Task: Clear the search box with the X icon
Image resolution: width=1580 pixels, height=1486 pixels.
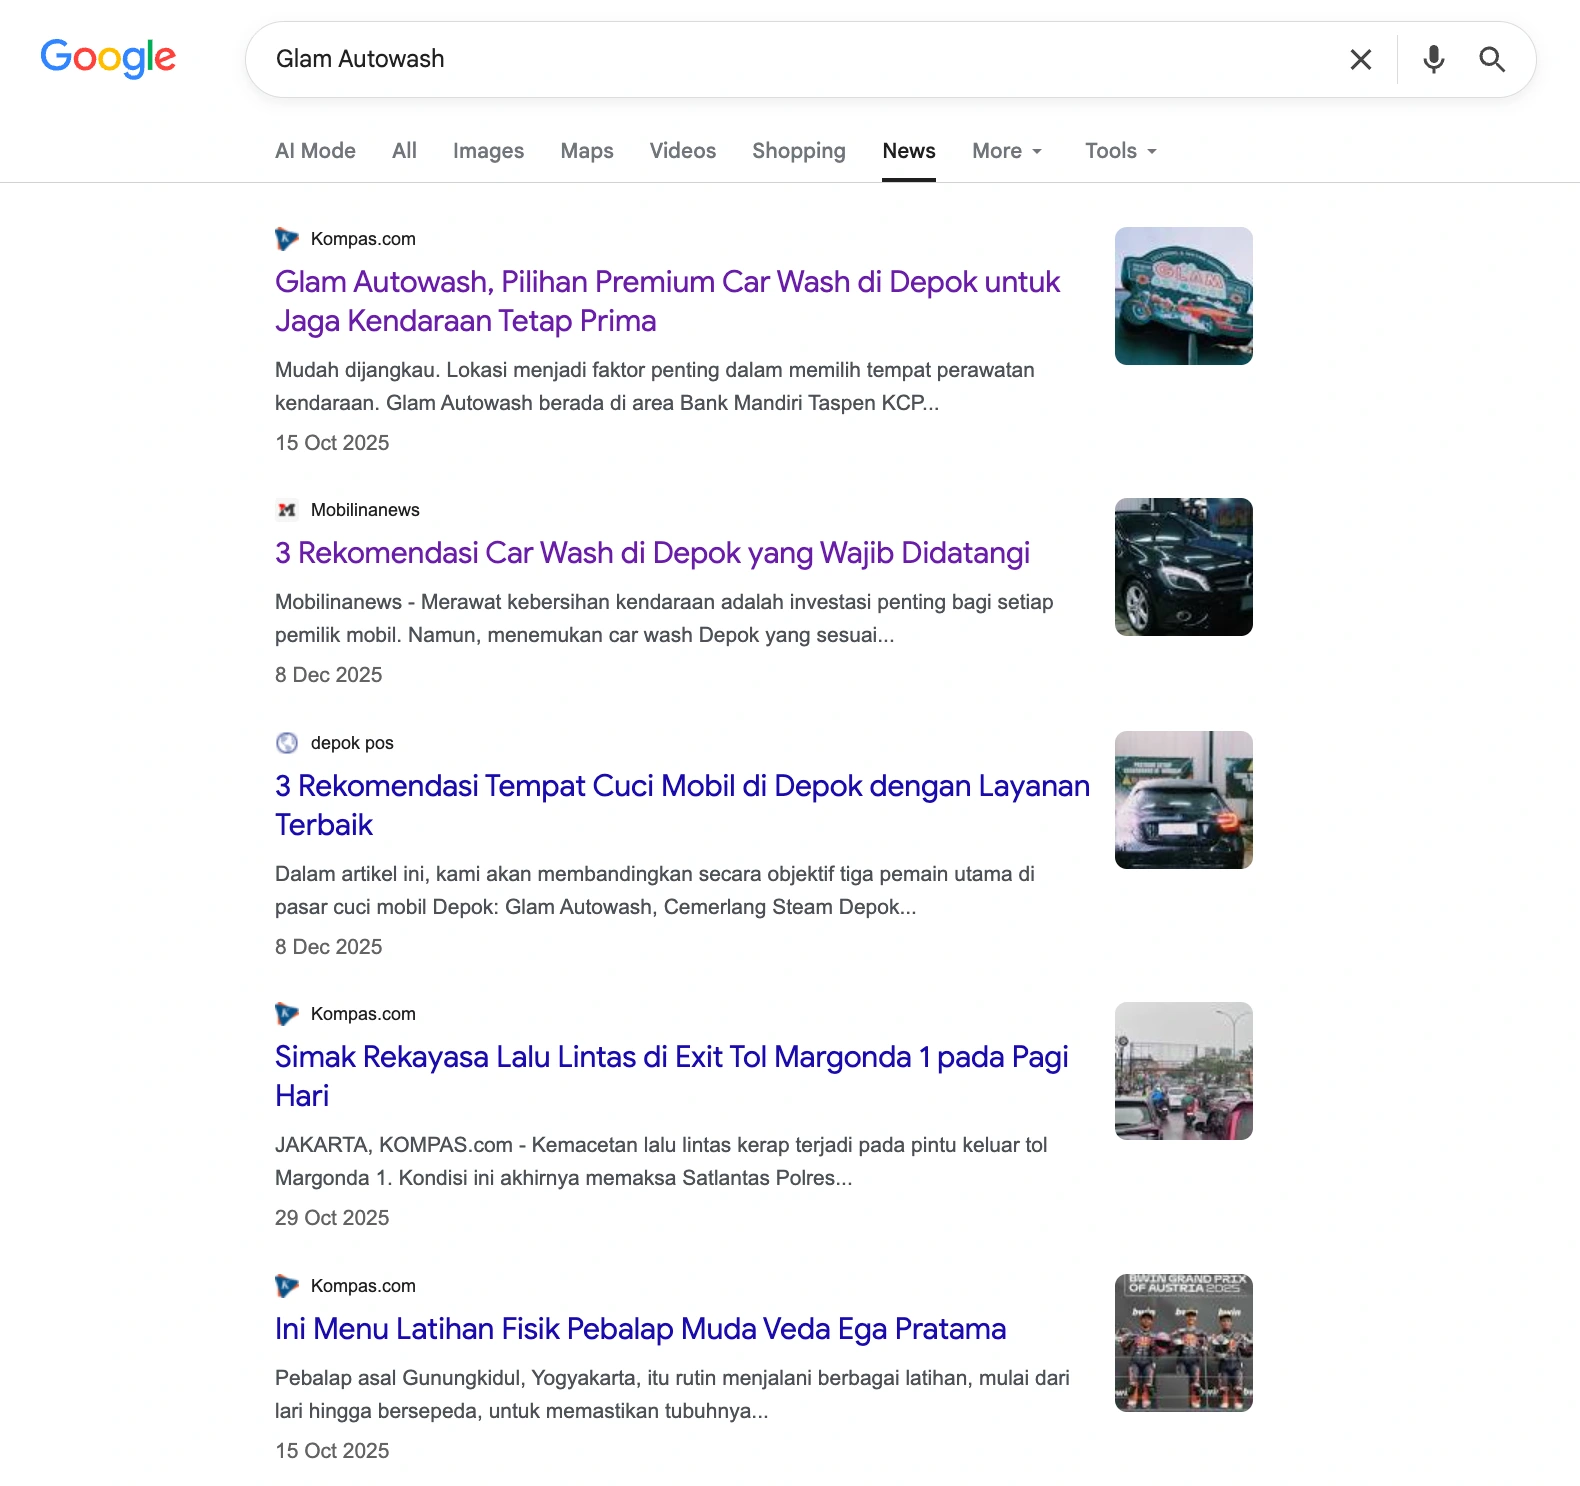Action: coord(1360,60)
